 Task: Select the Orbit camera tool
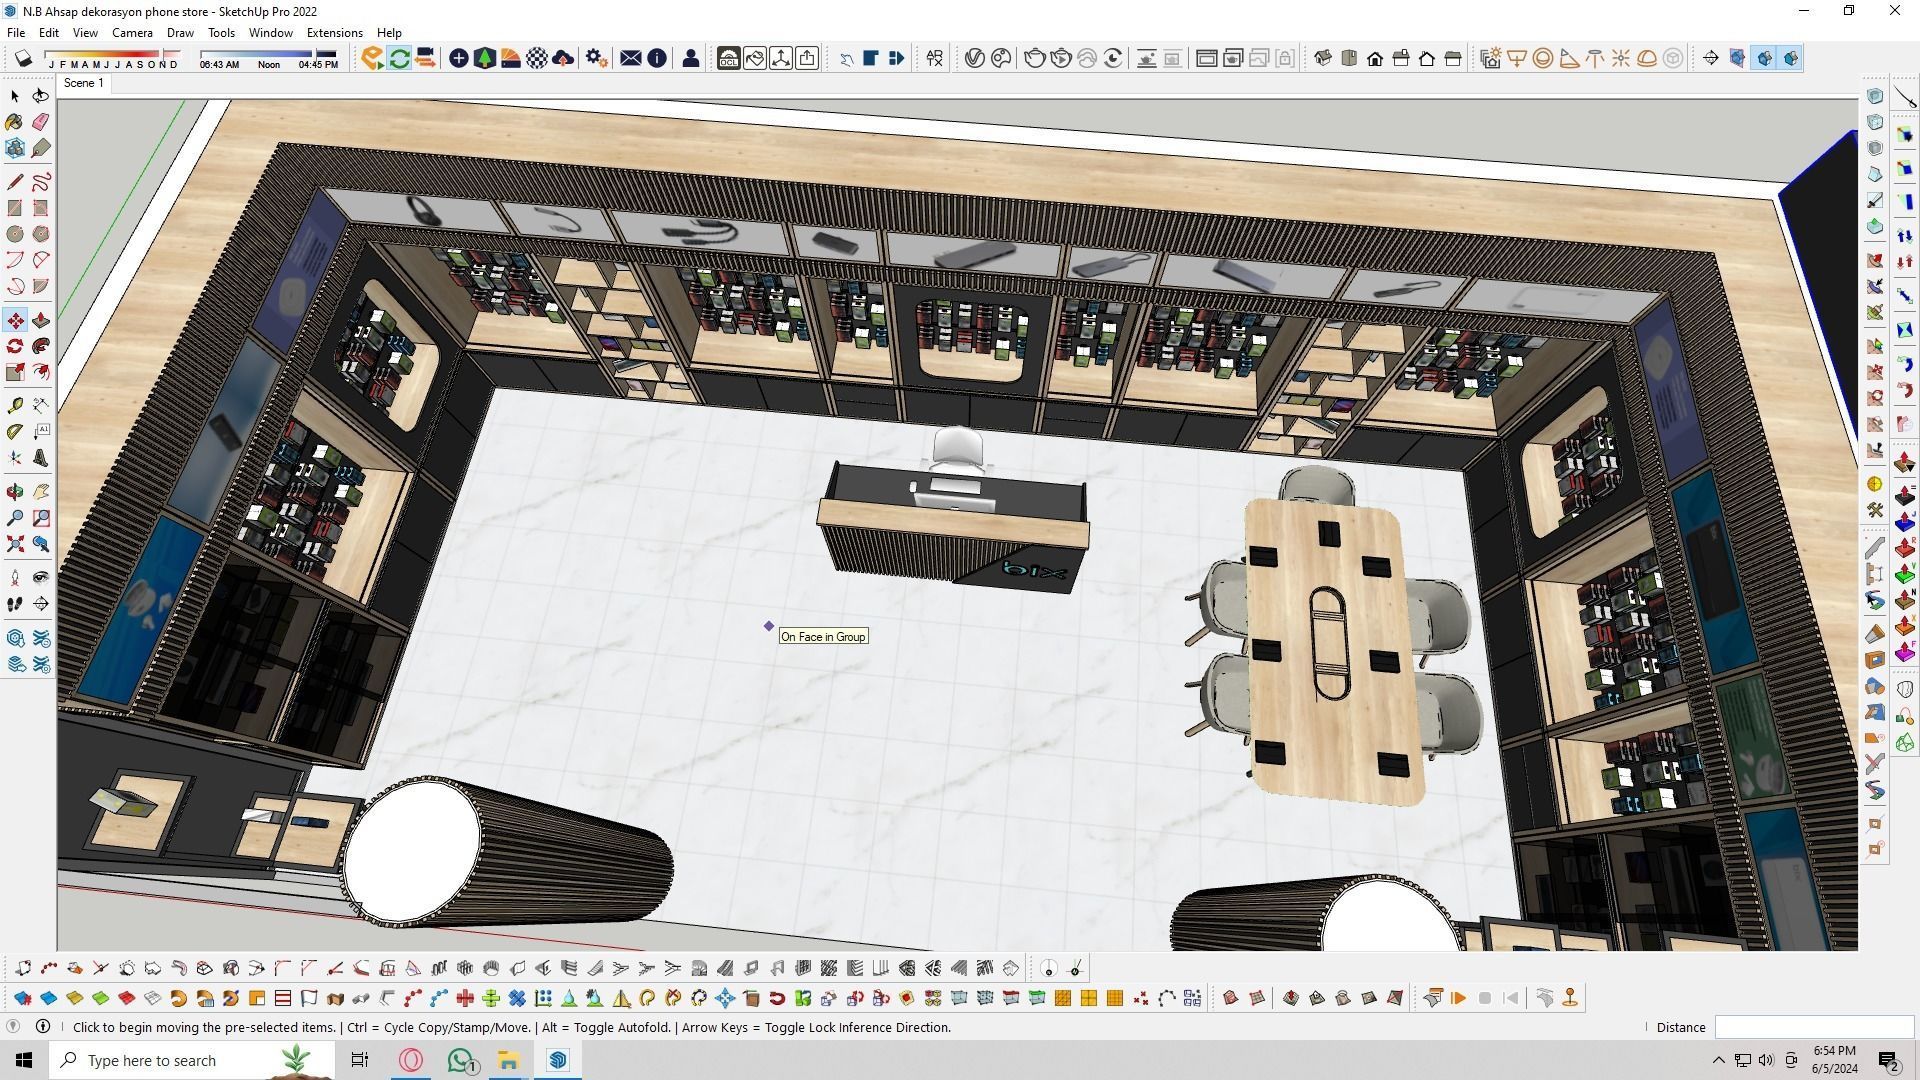click(x=15, y=492)
